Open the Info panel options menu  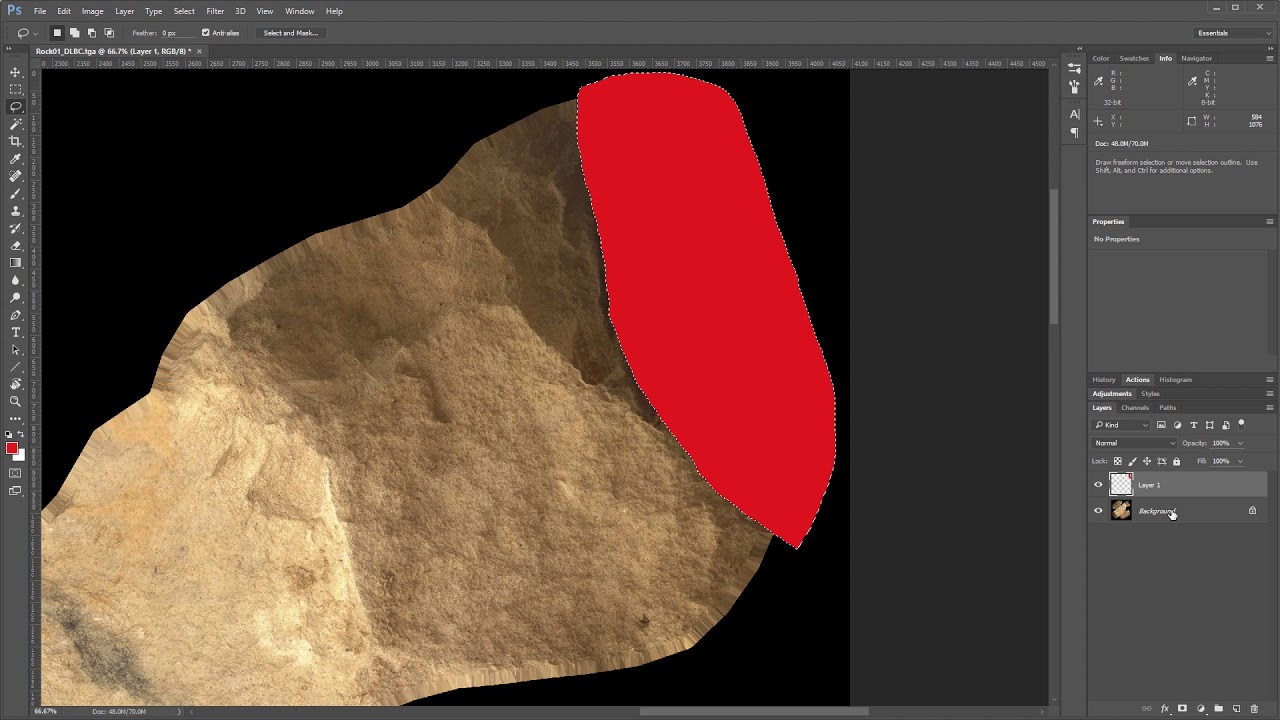point(1270,59)
